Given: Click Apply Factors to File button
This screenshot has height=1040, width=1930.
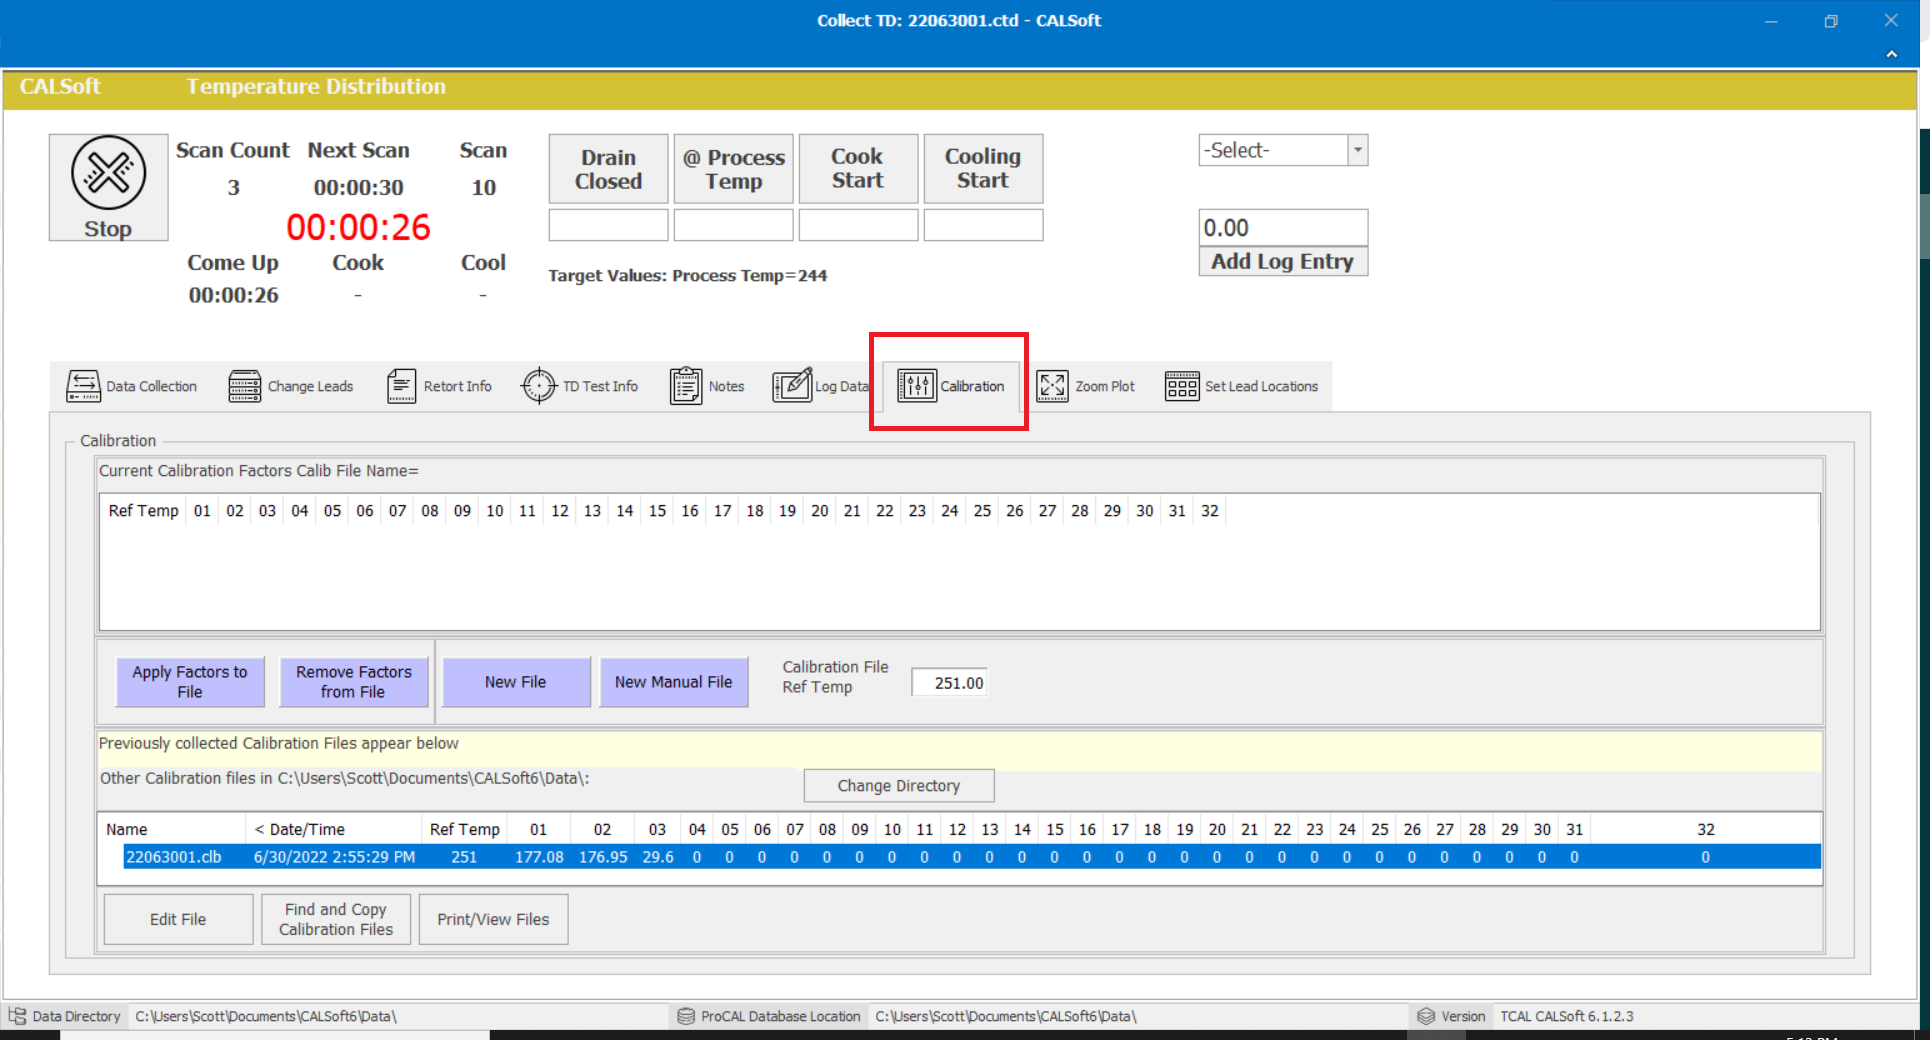Looking at the screenshot, I should tap(190, 682).
